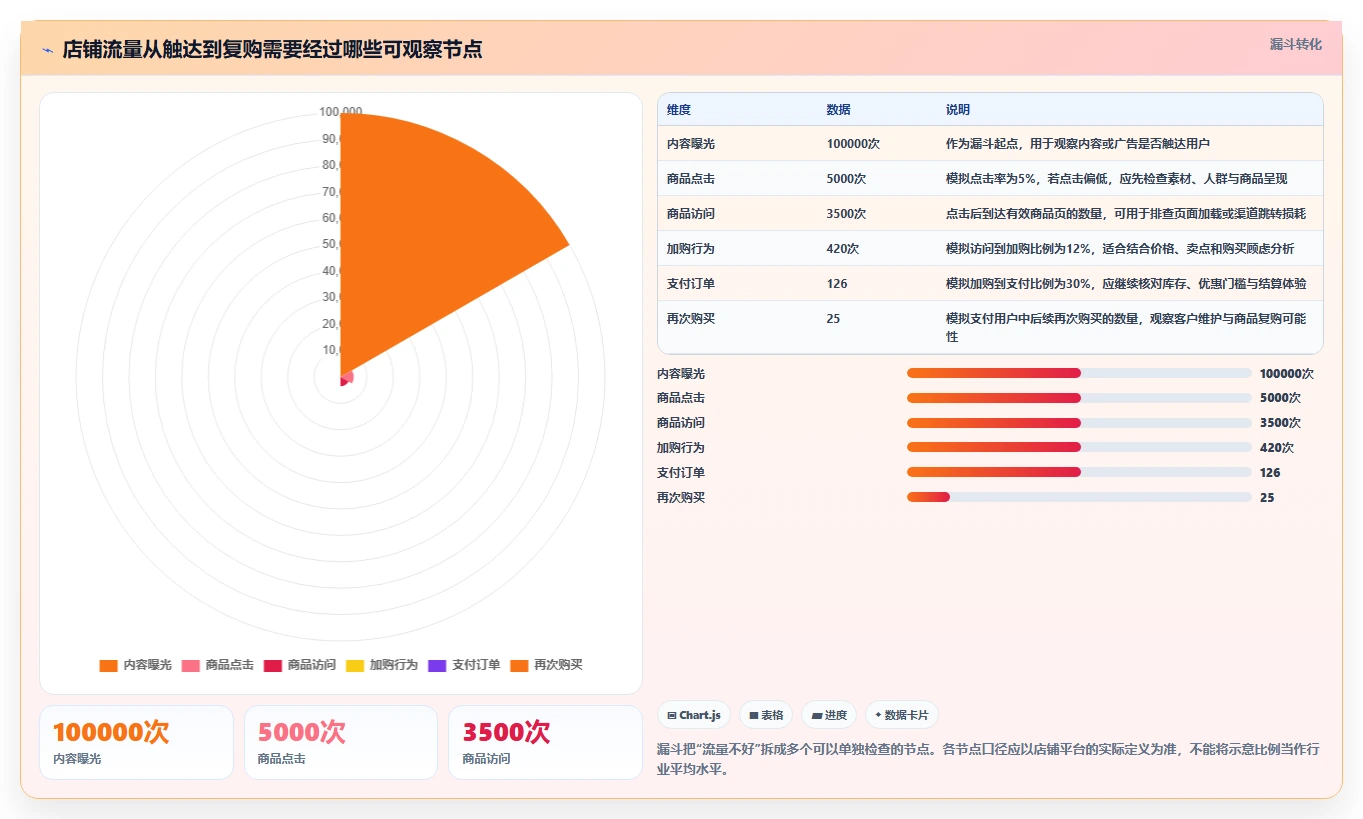This screenshot has width=1363, height=819.
Task: Click the 表格 tag chip
Action: click(x=766, y=715)
